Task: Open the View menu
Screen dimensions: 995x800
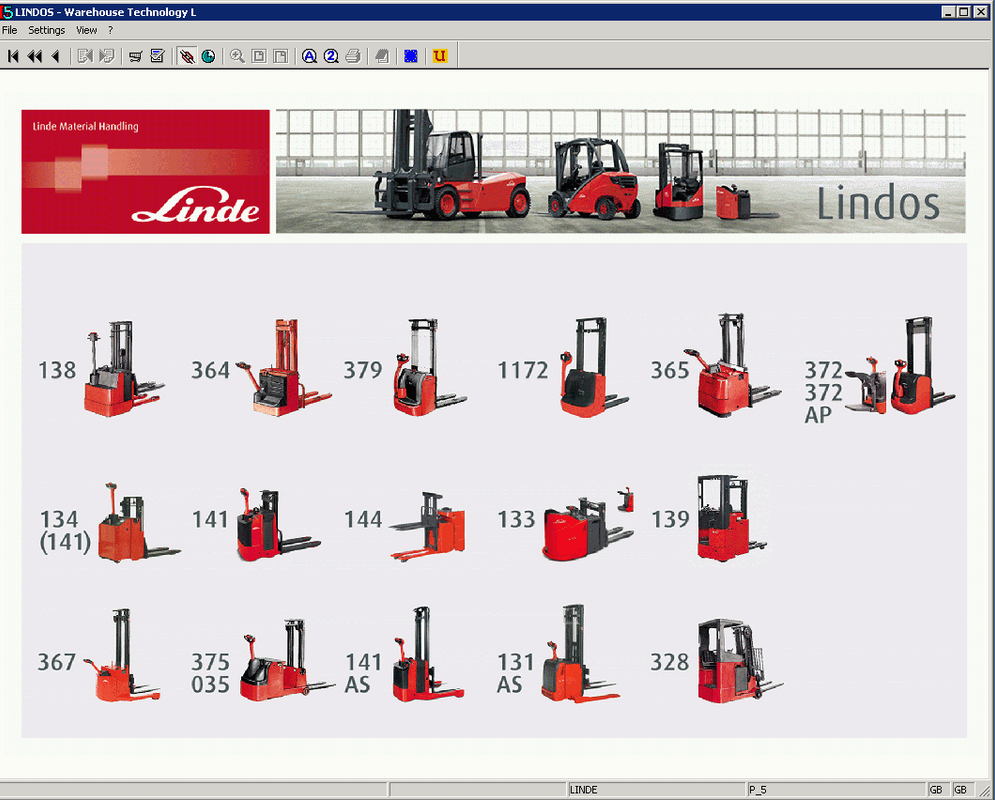Action: [86, 30]
